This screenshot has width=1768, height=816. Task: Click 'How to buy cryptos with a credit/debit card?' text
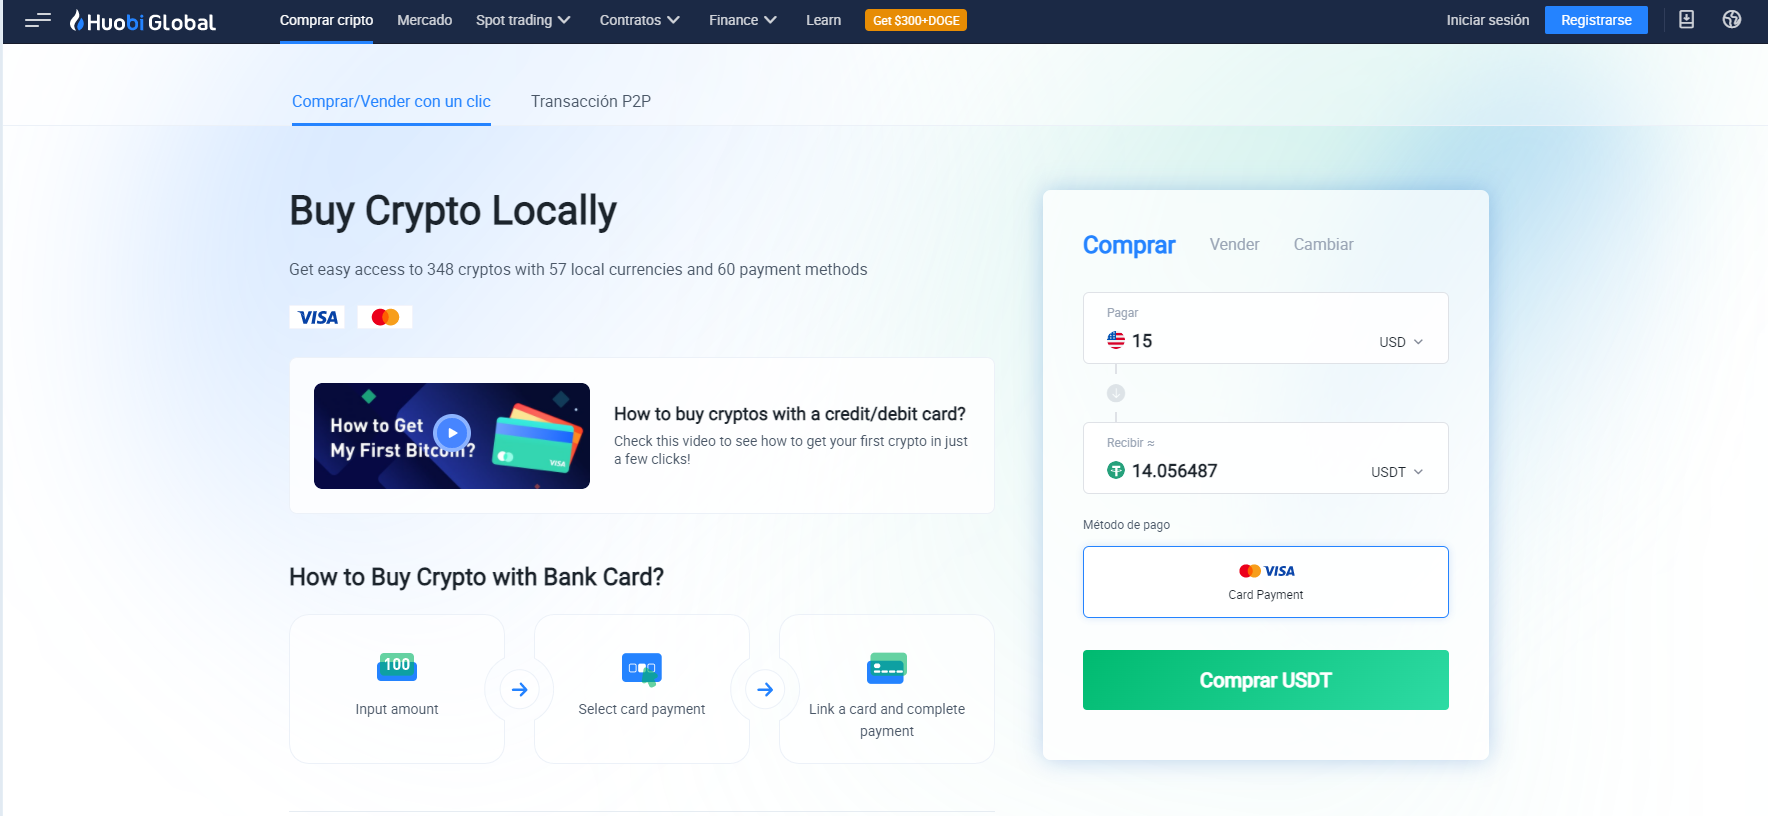click(x=790, y=414)
